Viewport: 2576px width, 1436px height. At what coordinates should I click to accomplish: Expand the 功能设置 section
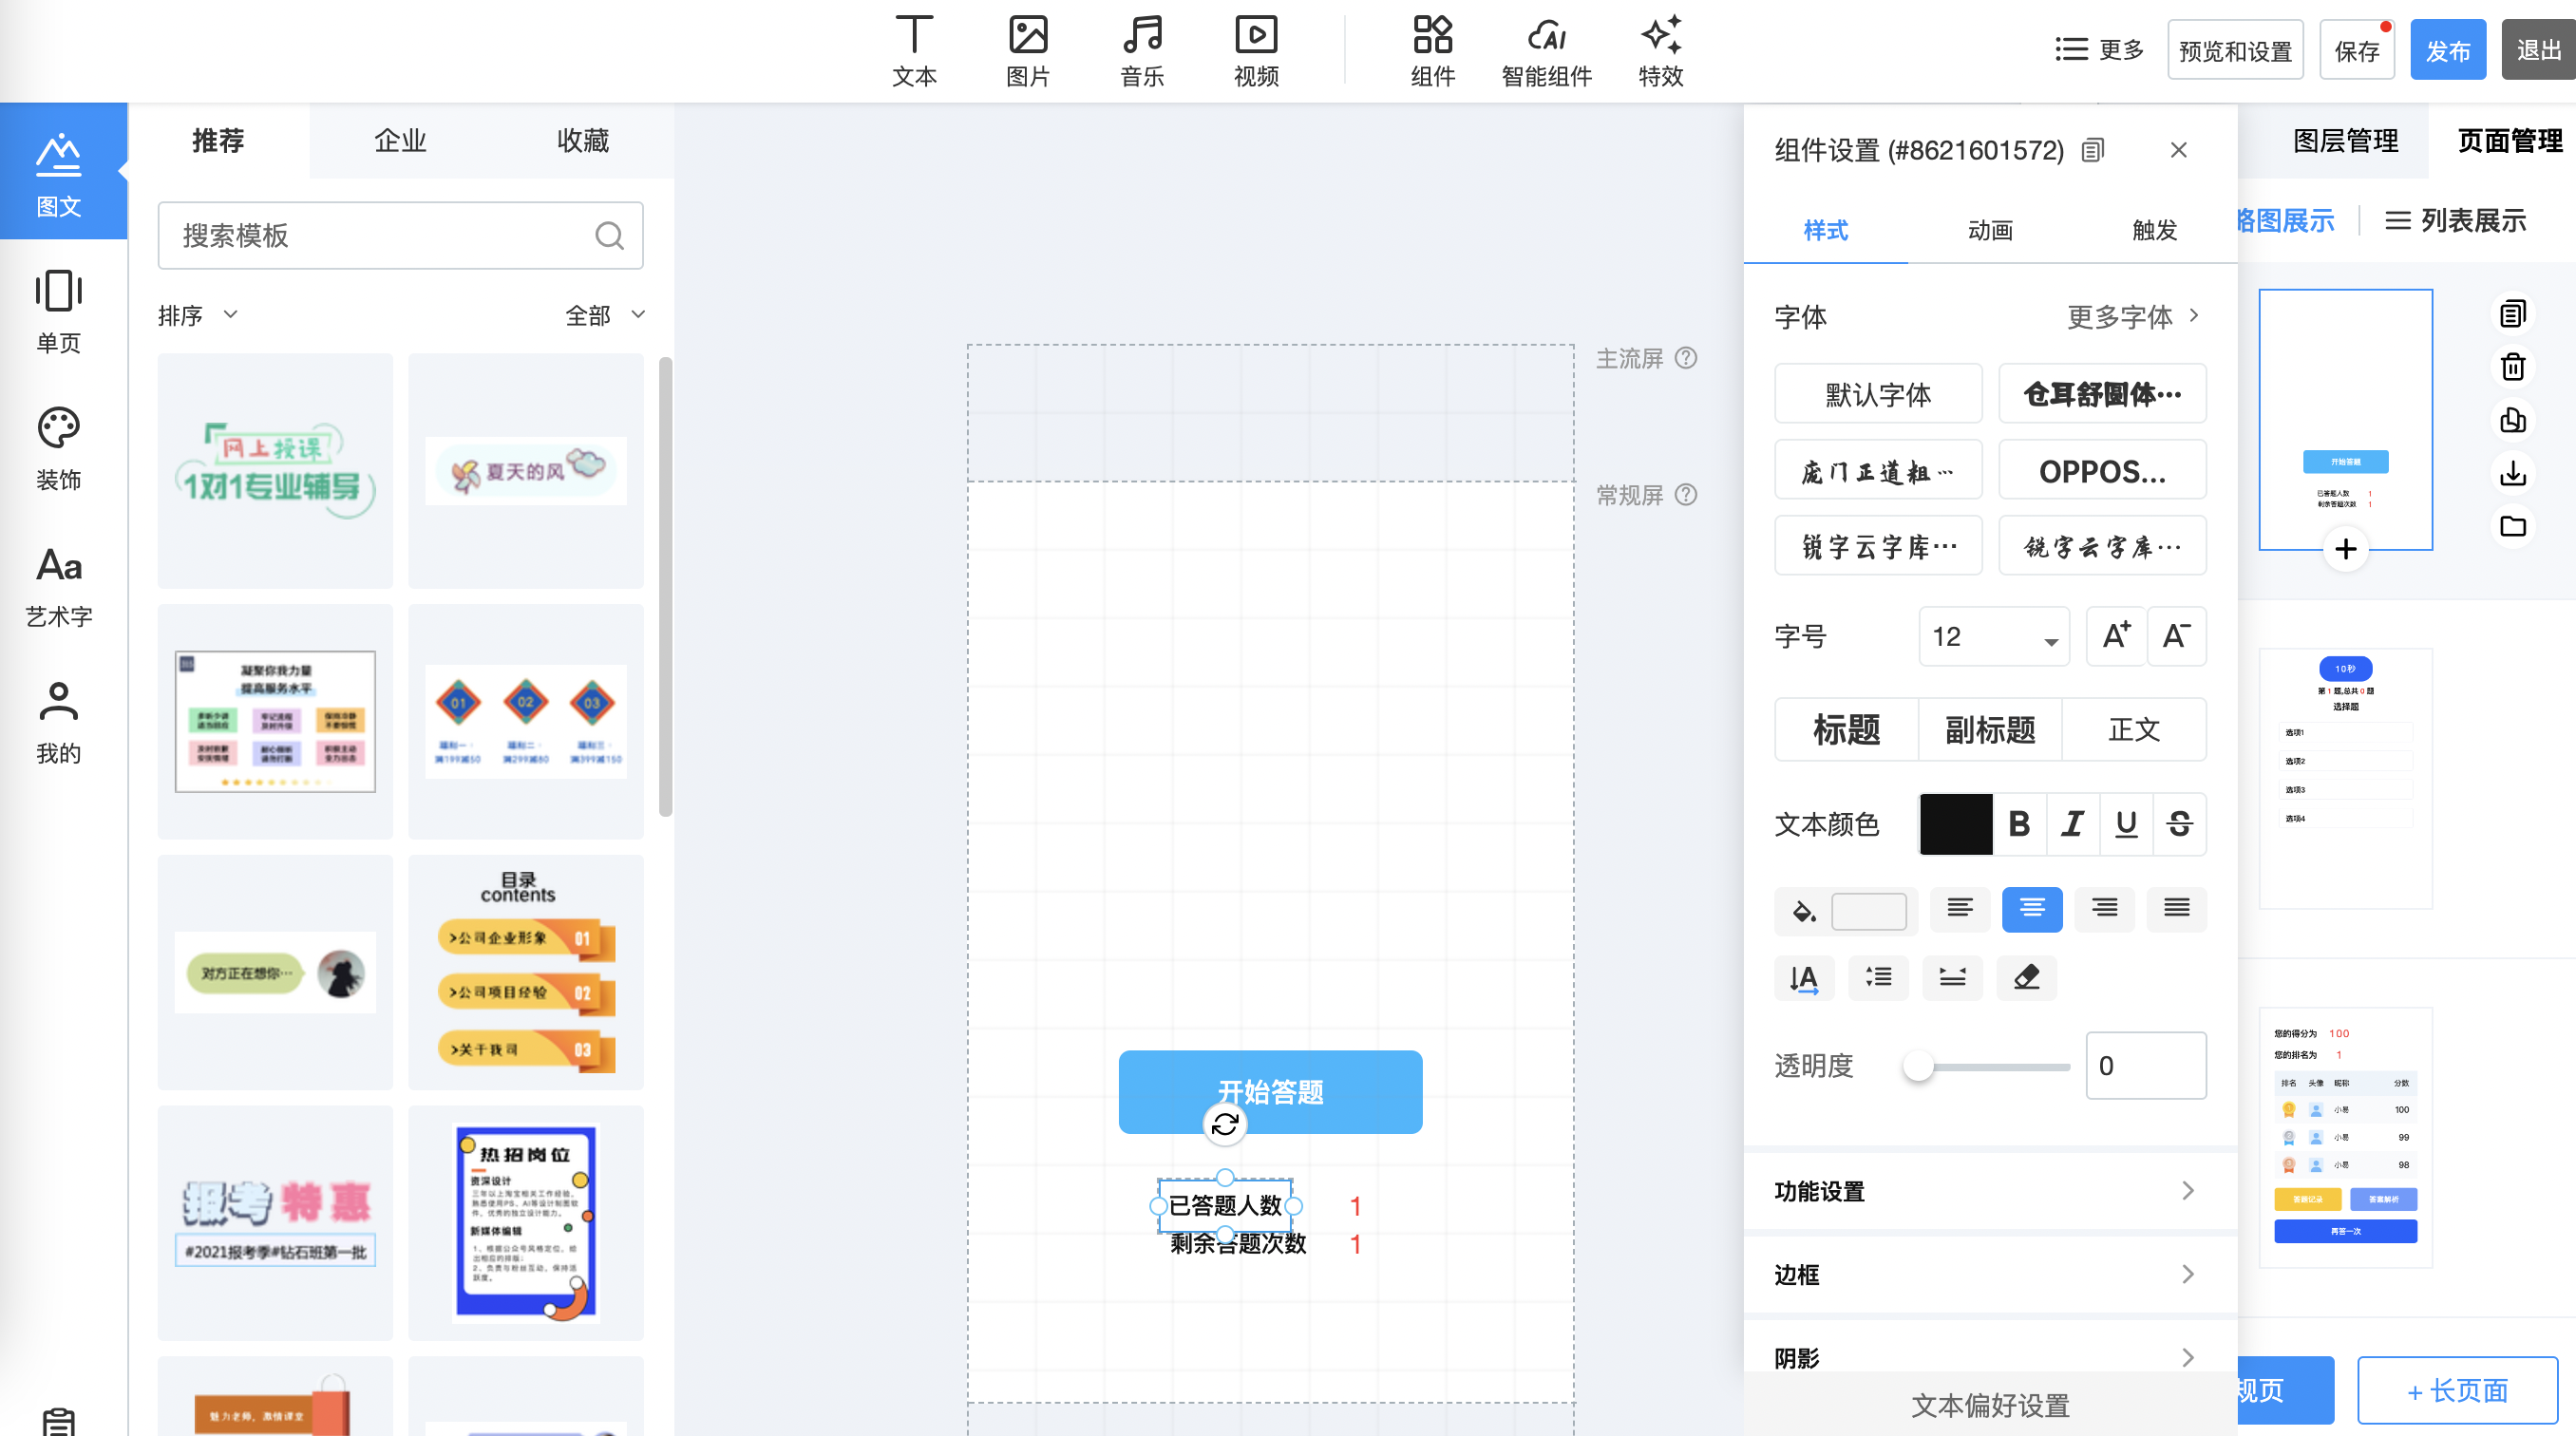click(1989, 1191)
